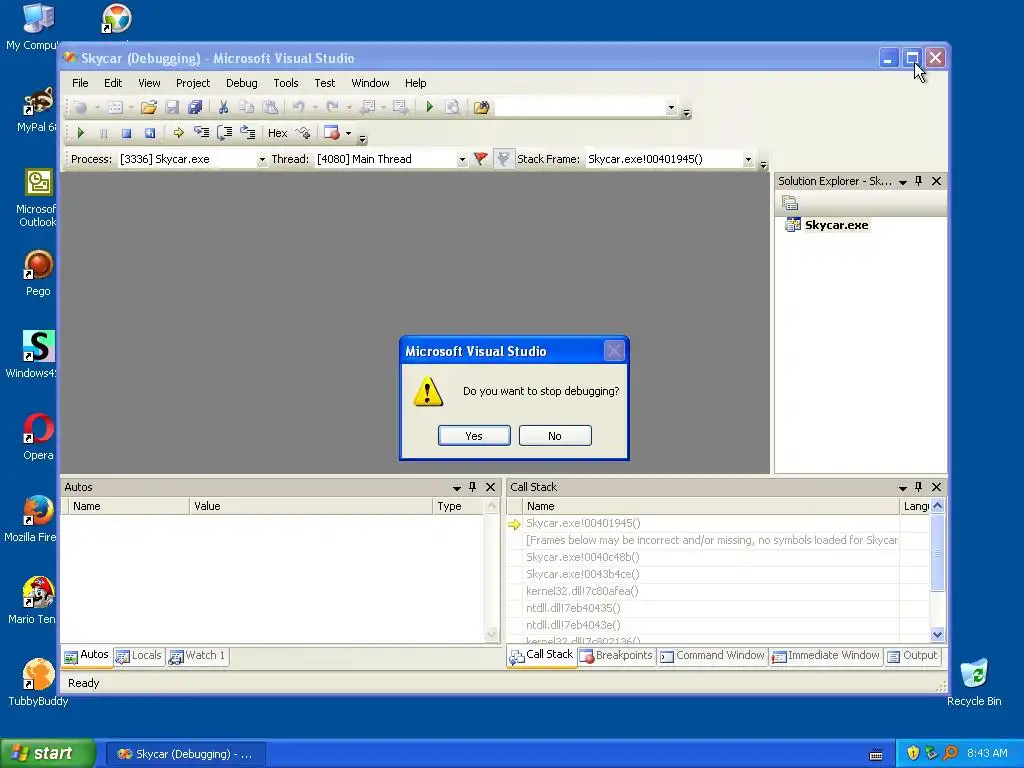Toggle Hex display mode
Viewport: 1024px width, 768px height.
pyautogui.click(x=278, y=133)
